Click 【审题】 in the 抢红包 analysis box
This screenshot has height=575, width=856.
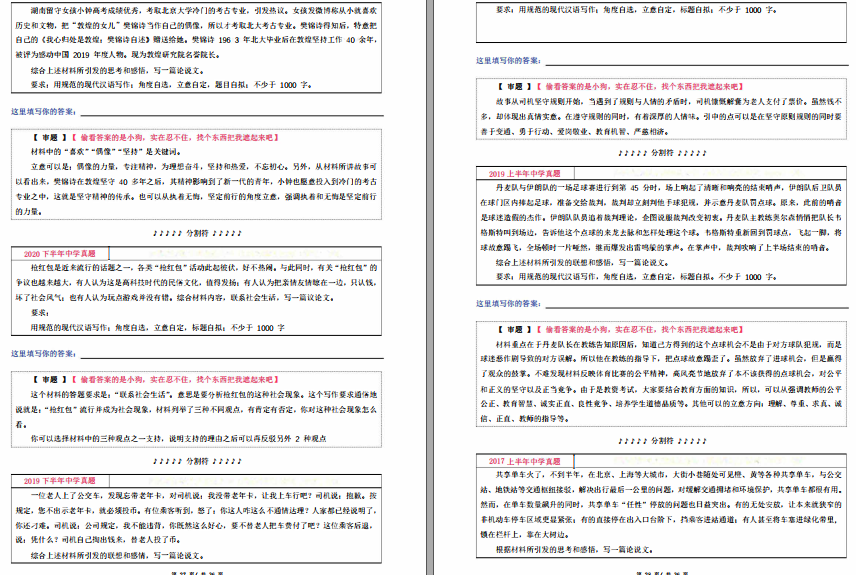click(x=50, y=380)
